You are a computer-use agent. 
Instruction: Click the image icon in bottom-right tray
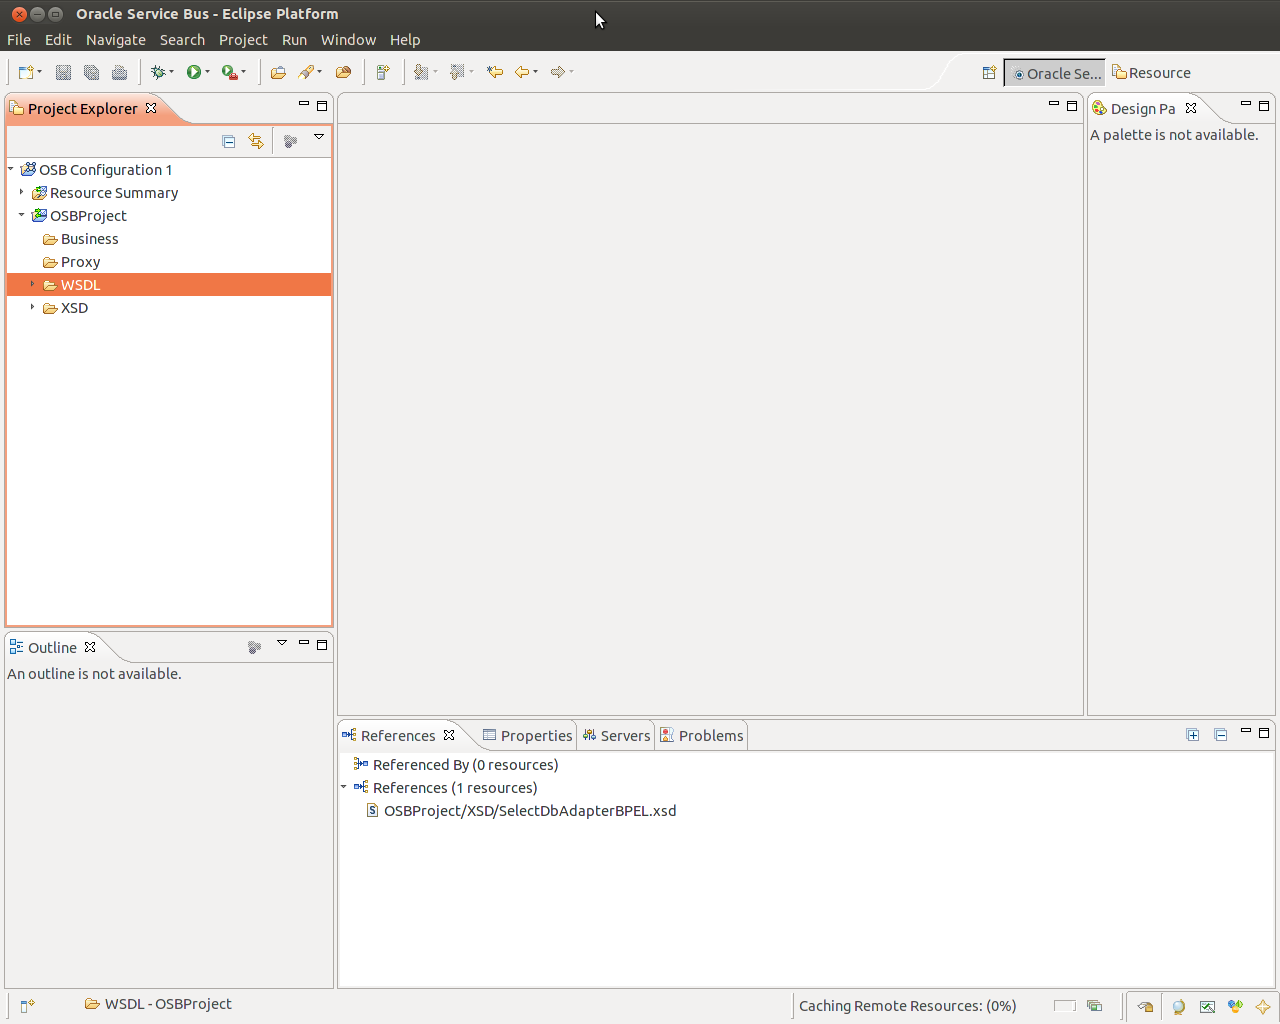(x=1207, y=1007)
